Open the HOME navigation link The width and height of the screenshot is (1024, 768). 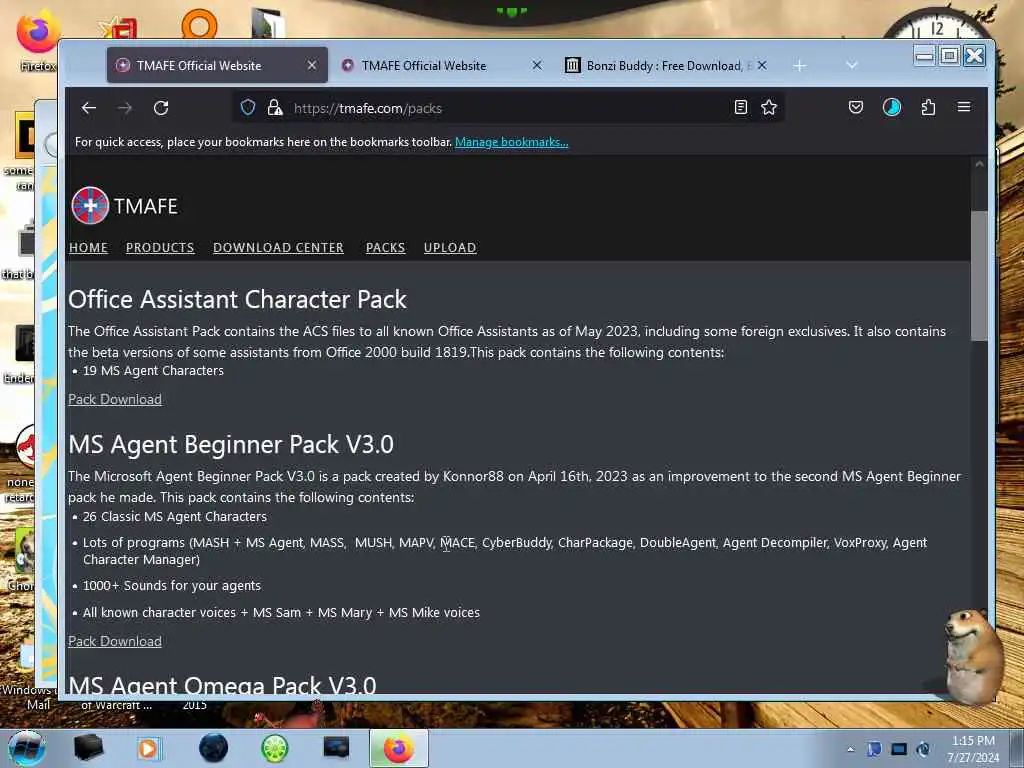coord(88,248)
